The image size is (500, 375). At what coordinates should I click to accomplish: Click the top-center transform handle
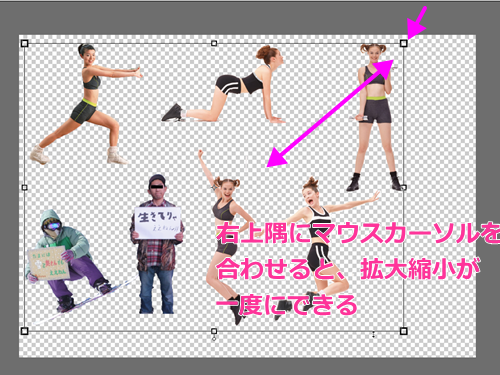pyautogui.click(x=214, y=43)
